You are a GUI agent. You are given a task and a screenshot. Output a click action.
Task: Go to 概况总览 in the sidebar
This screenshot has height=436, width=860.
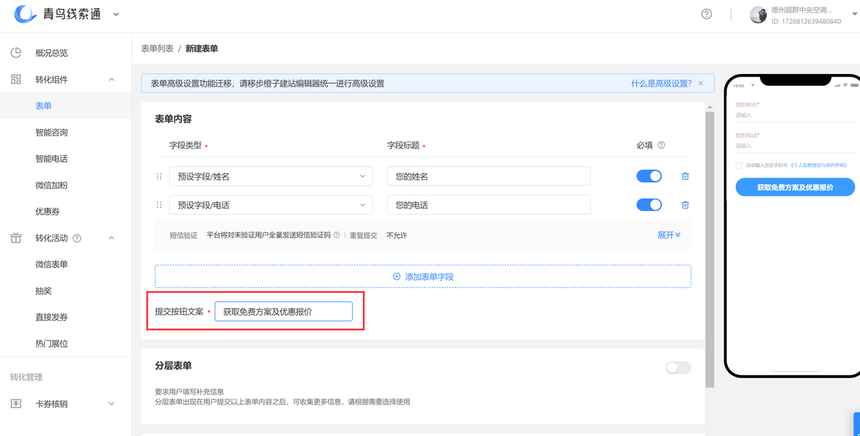point(52,53)
